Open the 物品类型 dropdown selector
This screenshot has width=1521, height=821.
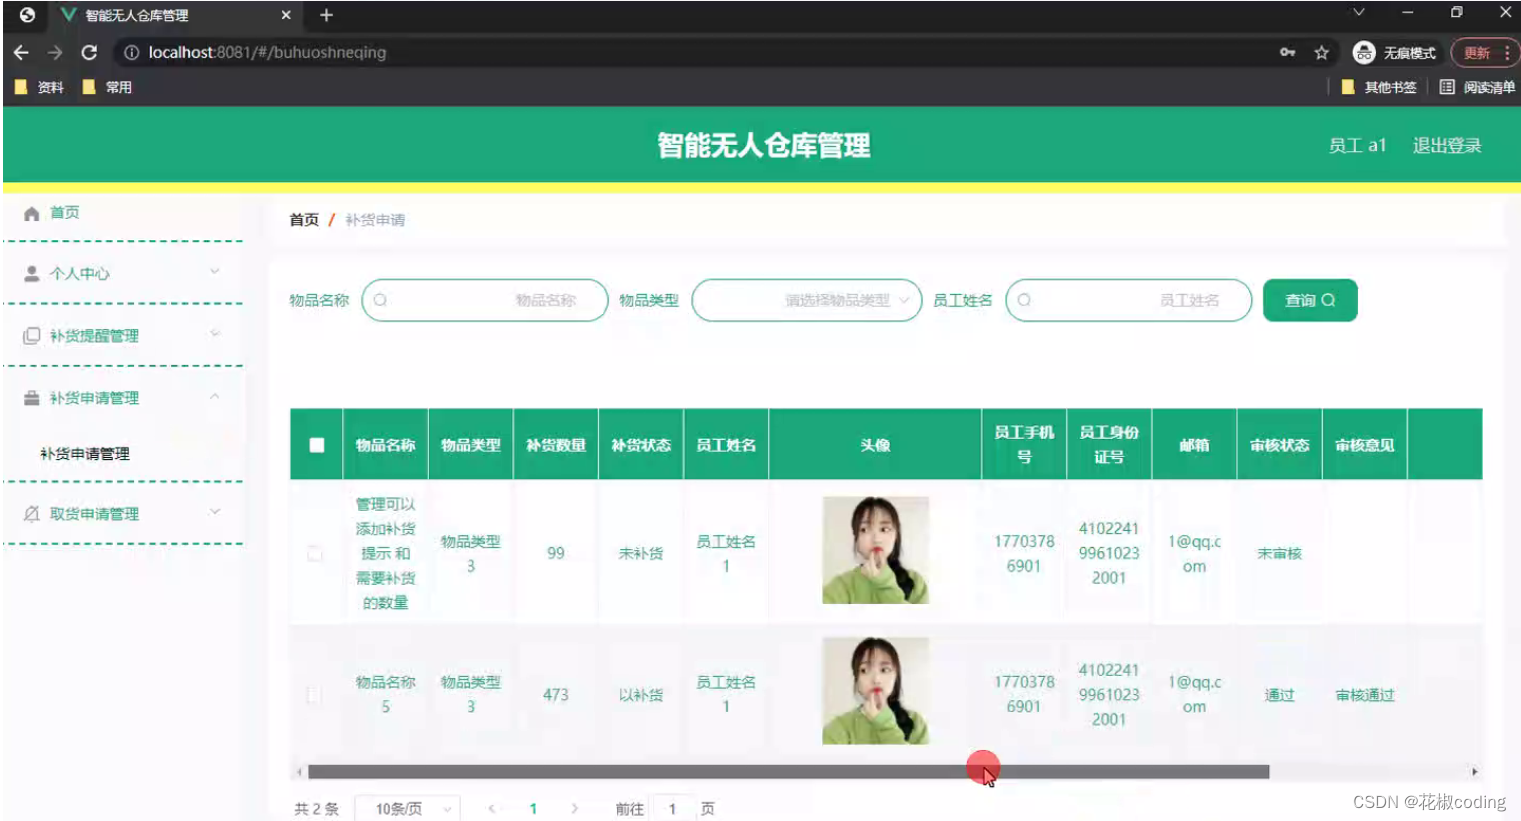[807, 300]
